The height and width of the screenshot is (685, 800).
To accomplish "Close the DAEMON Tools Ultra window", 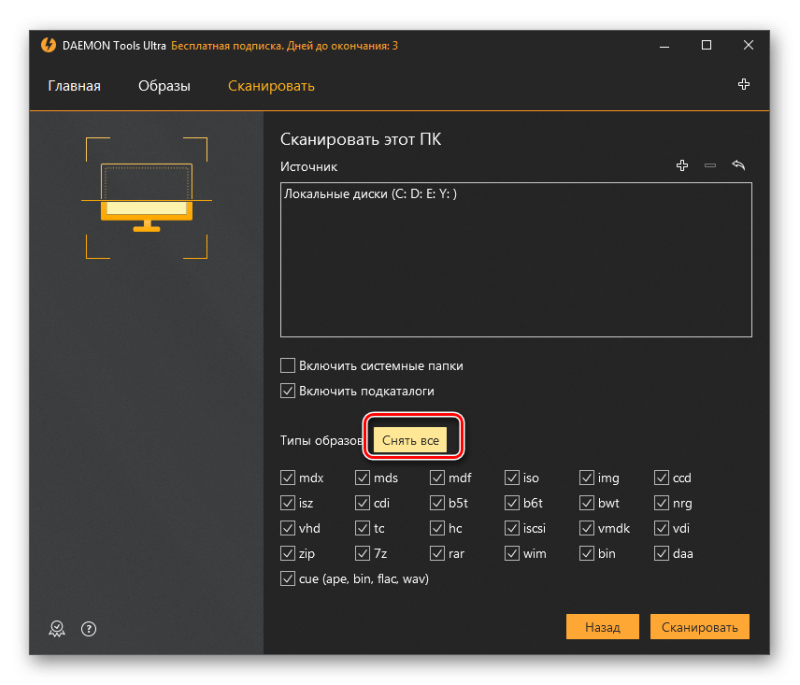I will pyautogui.click(x=748, y=45).
